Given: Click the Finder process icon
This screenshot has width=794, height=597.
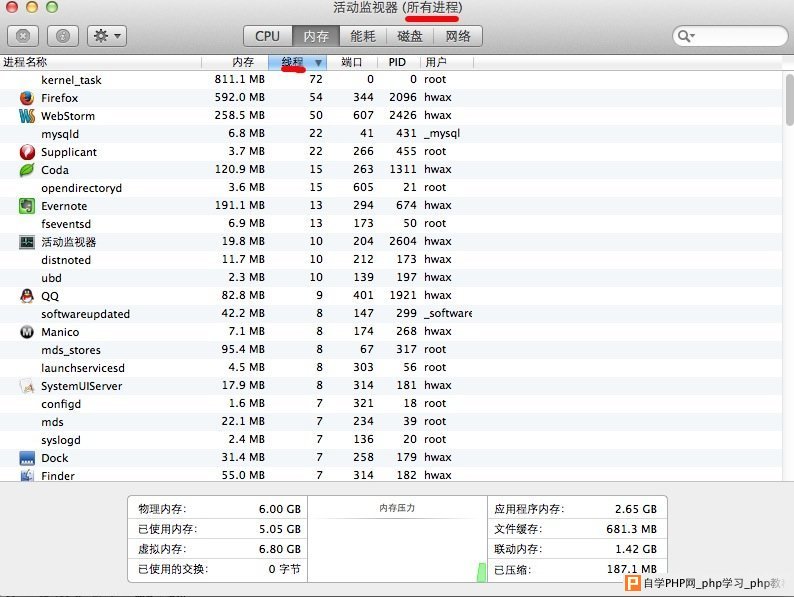Looking at the screenshot, I should tap(27, 475).
